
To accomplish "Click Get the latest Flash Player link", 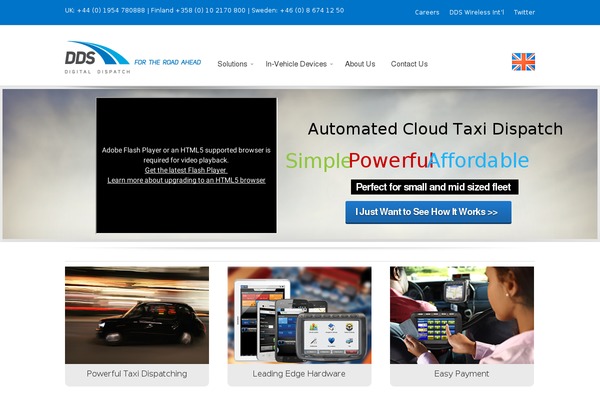I will click(x=186, y=170).
